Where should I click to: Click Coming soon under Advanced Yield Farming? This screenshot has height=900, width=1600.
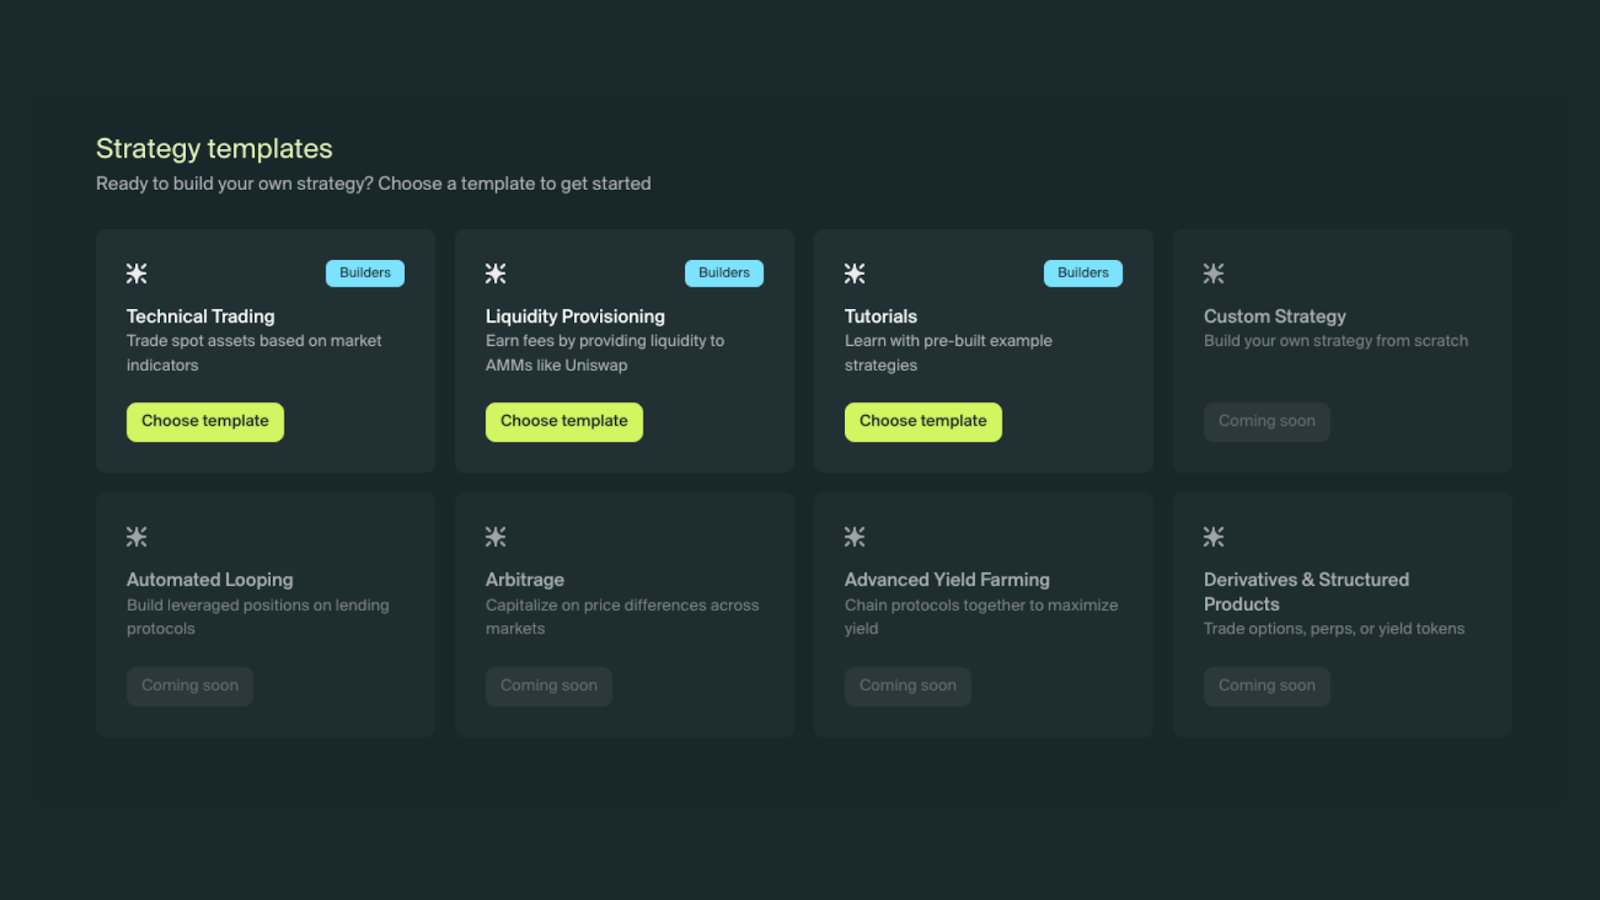(x=908, y=686)
